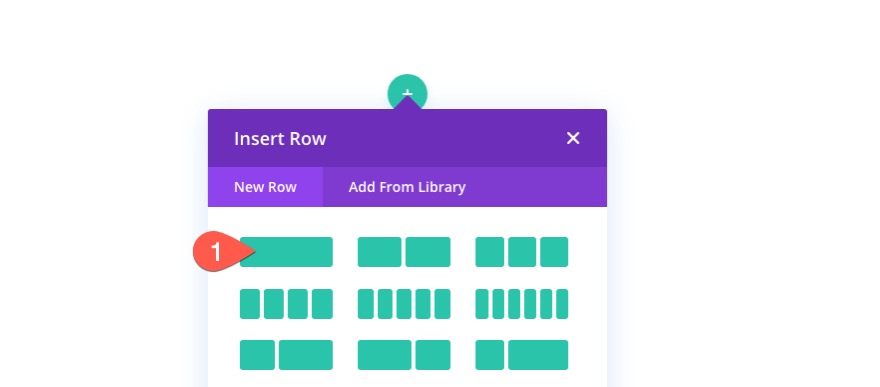This screenshot has height=387, width=880.
Task: Select the one-third, two-thirds column layout
Action: [286, 355]
